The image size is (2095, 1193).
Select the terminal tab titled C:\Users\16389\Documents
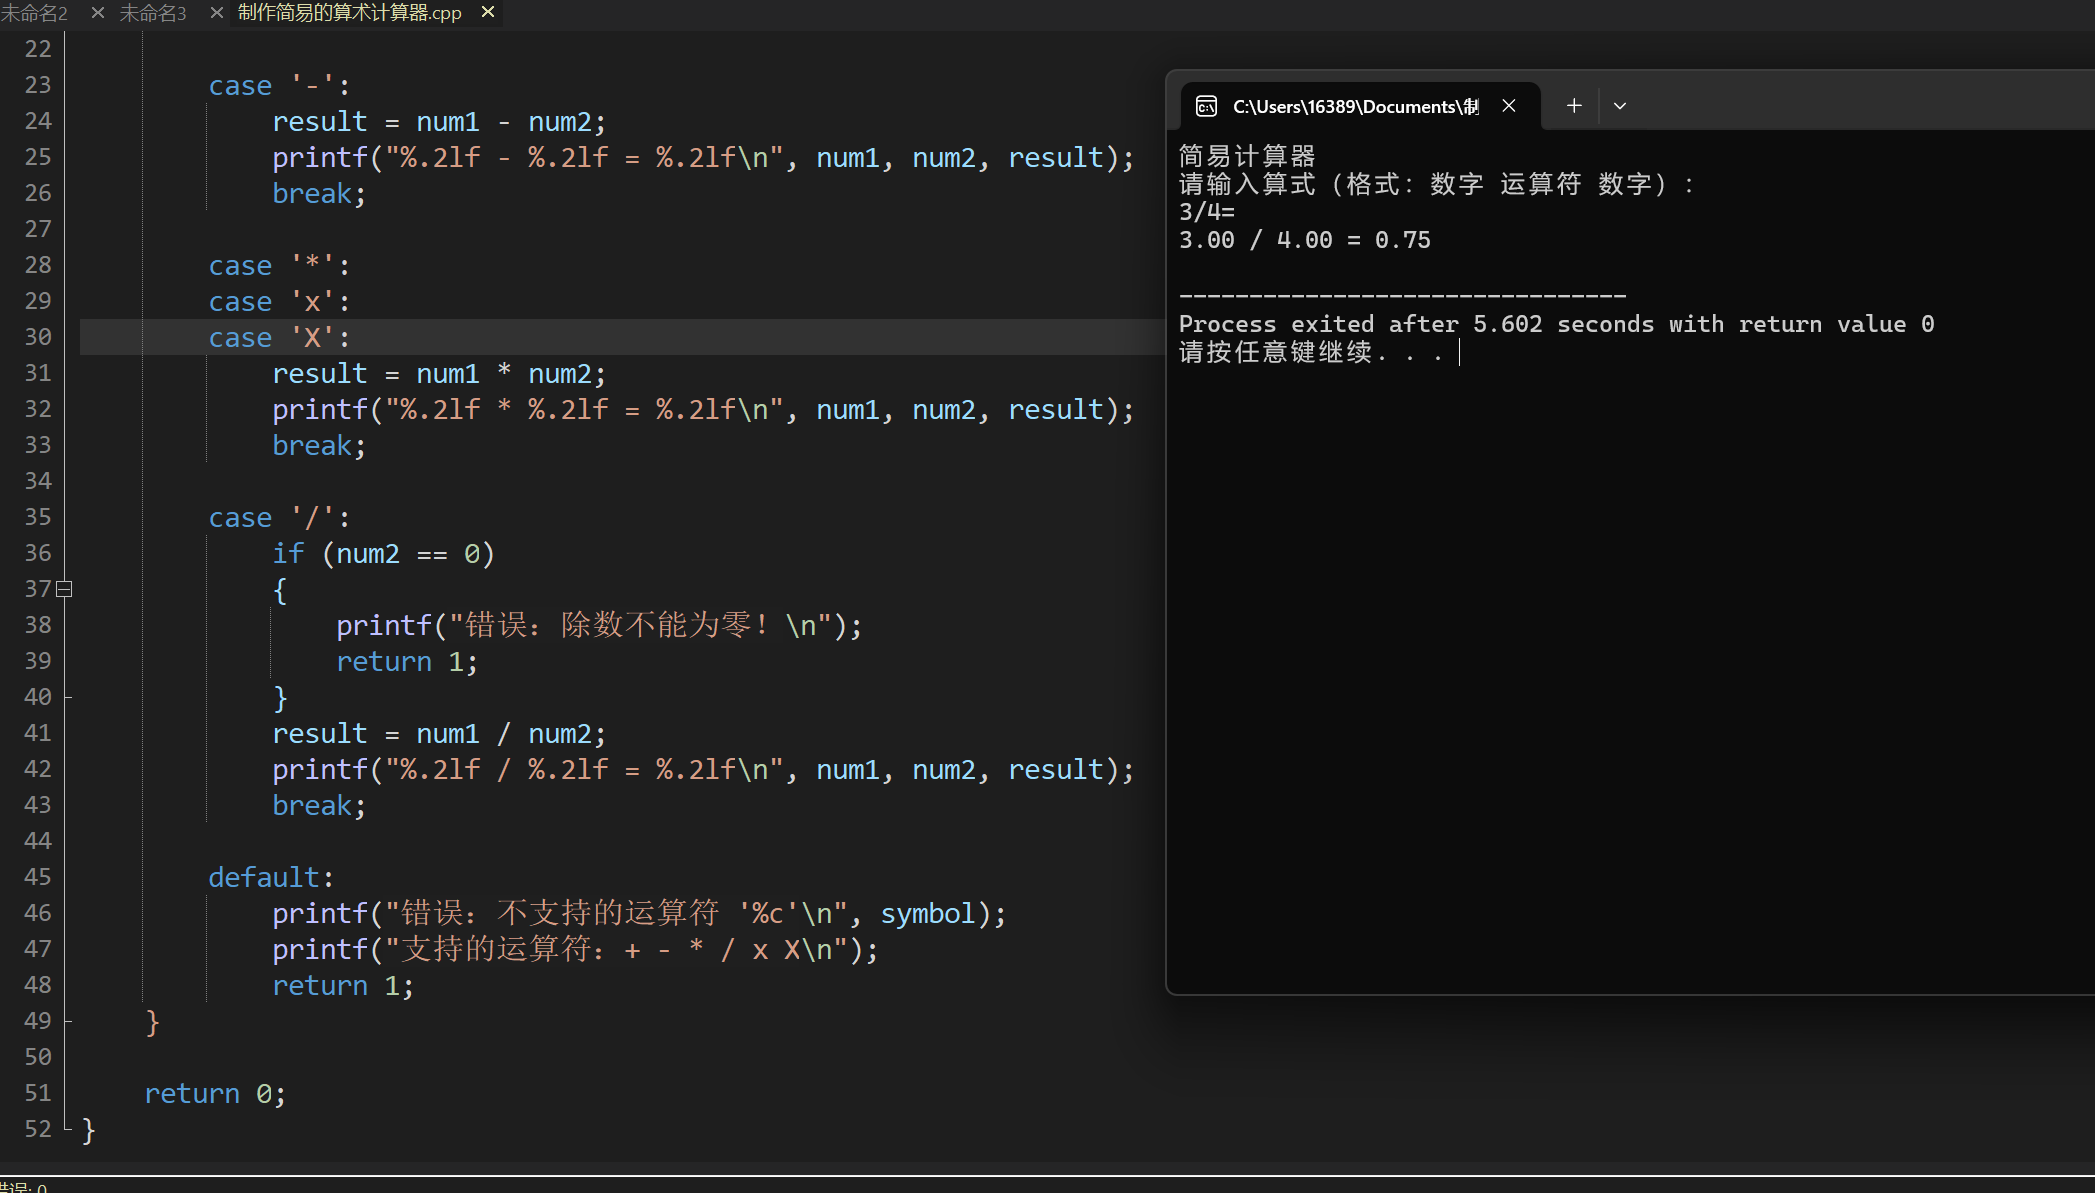[x=1355, y=106]
